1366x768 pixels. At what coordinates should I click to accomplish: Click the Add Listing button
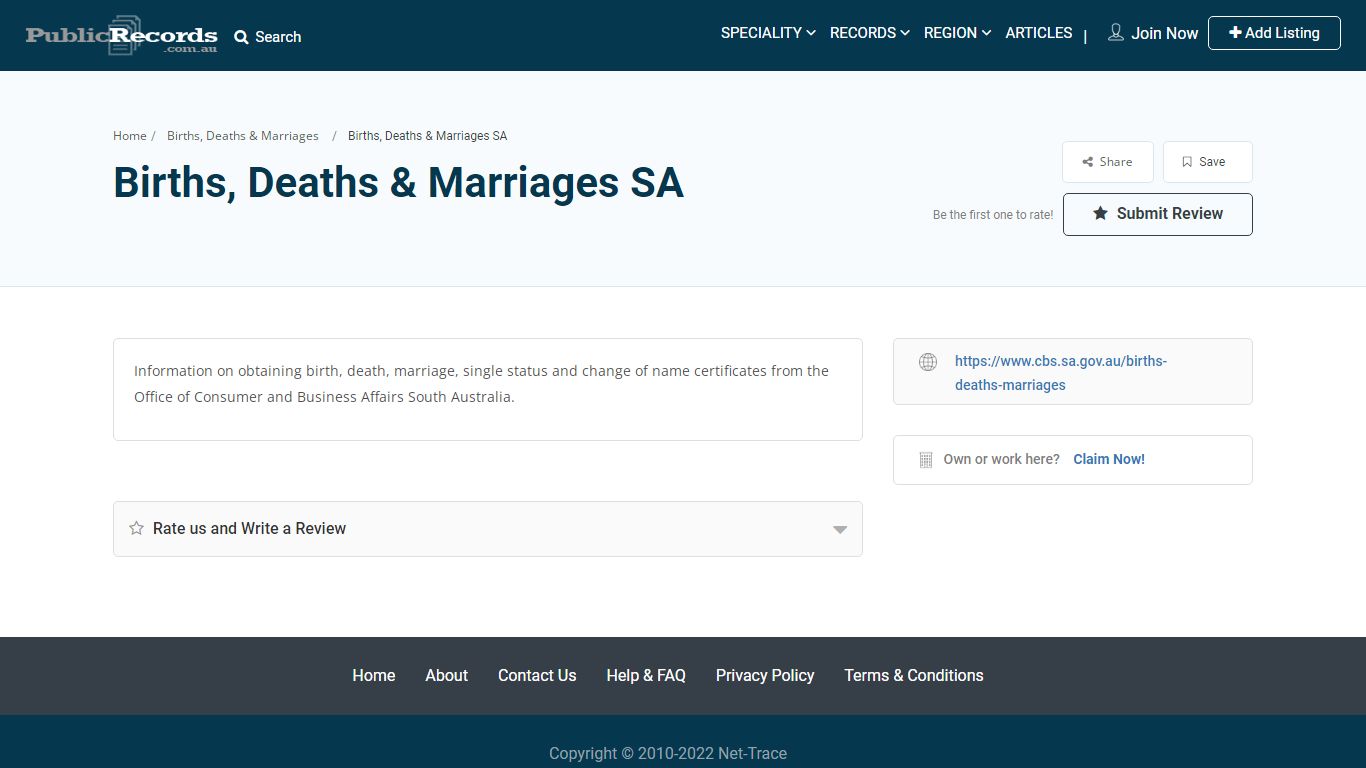click(1274, 33)
